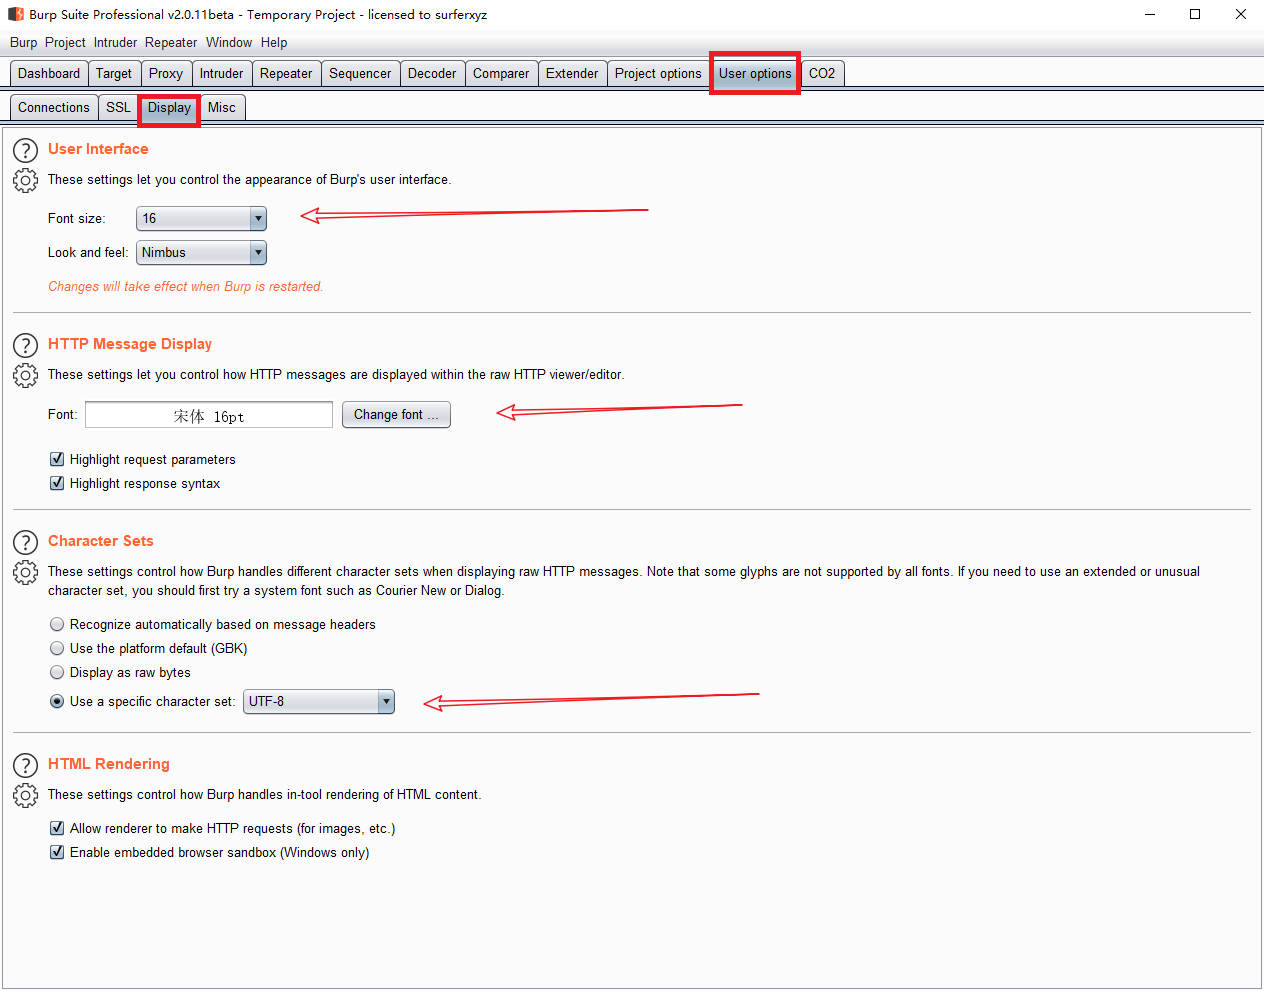
Task: Click the help icon beside HTML Rendering
Action: [x=25, y=766]
